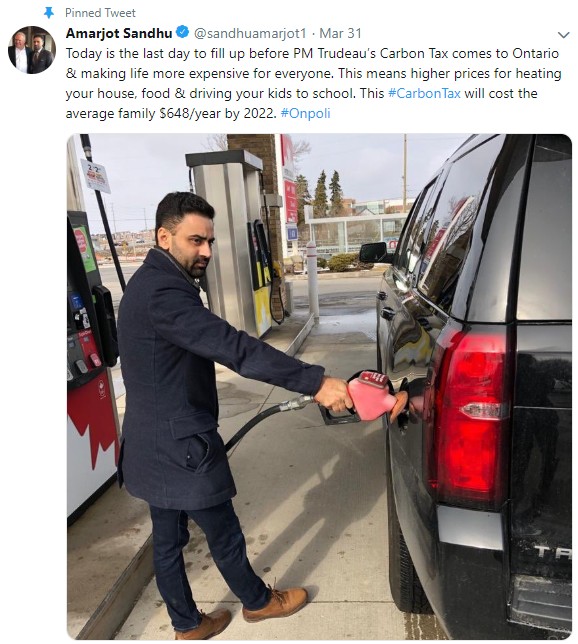Open the Mar 31 timestamp permalink
Image resolution: width=578 pixels, height=644 pixels.
(340, 33)
